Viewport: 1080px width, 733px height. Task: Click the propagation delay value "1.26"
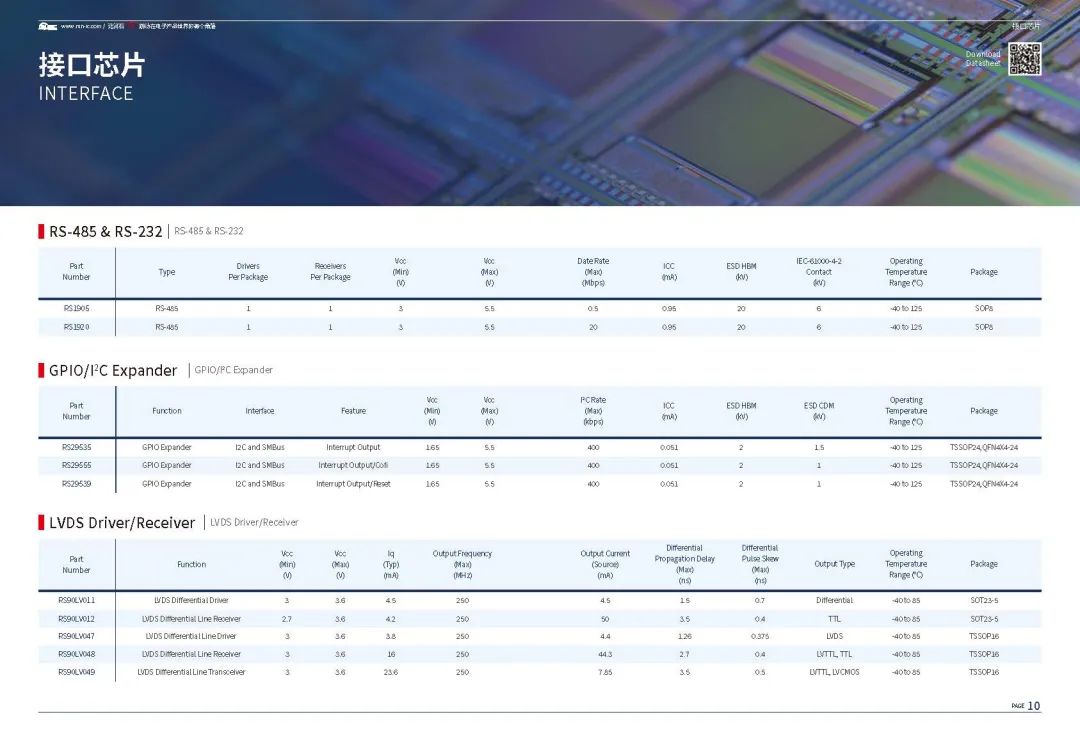tap(685, 637)
